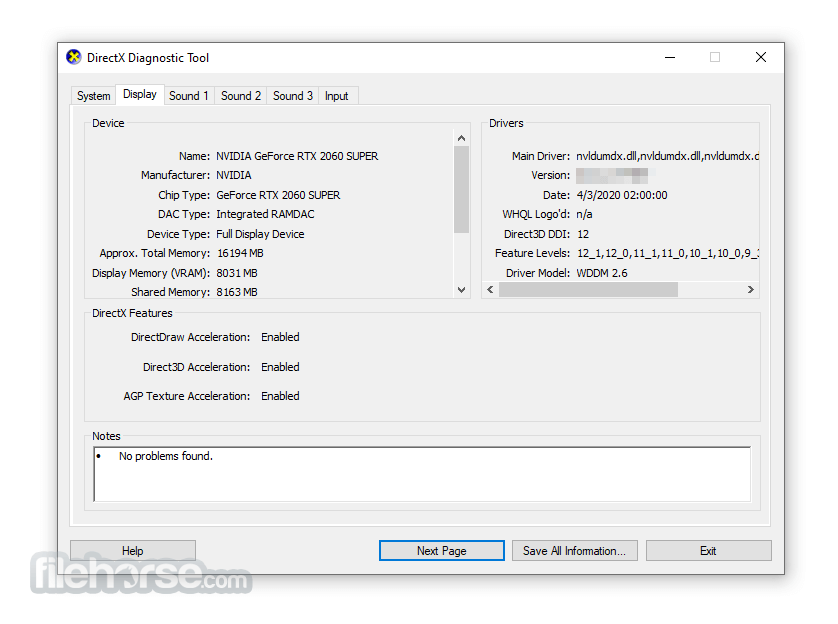Click Save All Information button
The image size is (838, 624).
point(575,551)
